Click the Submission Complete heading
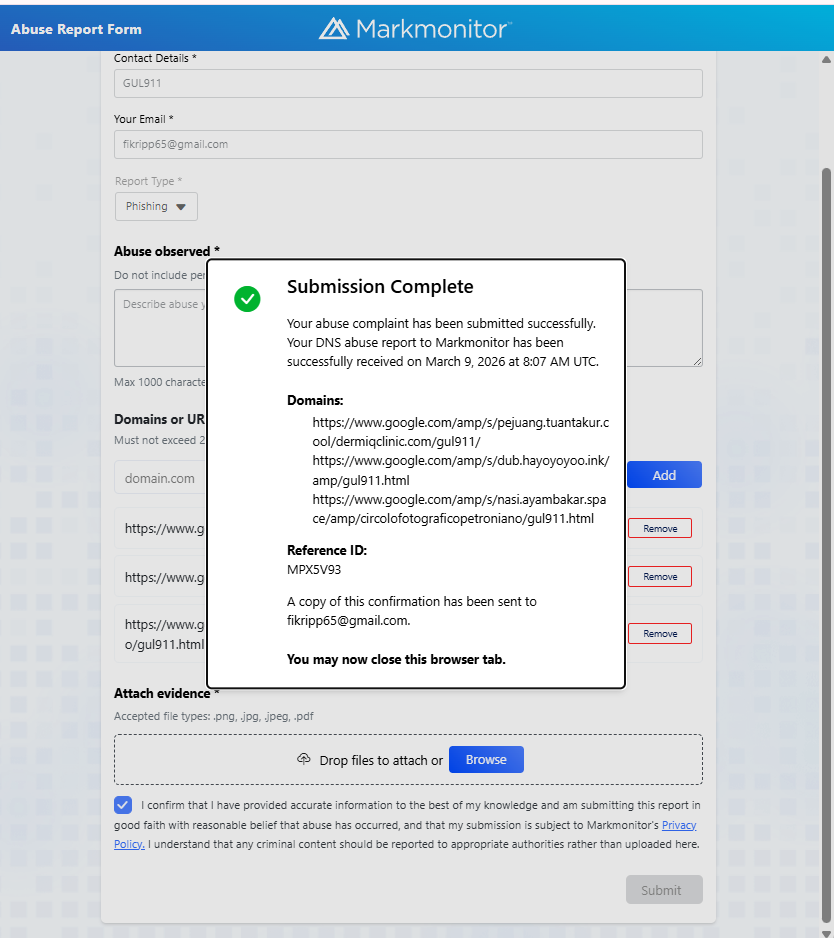Screen dimensions: 834x938 coord(380,287)
